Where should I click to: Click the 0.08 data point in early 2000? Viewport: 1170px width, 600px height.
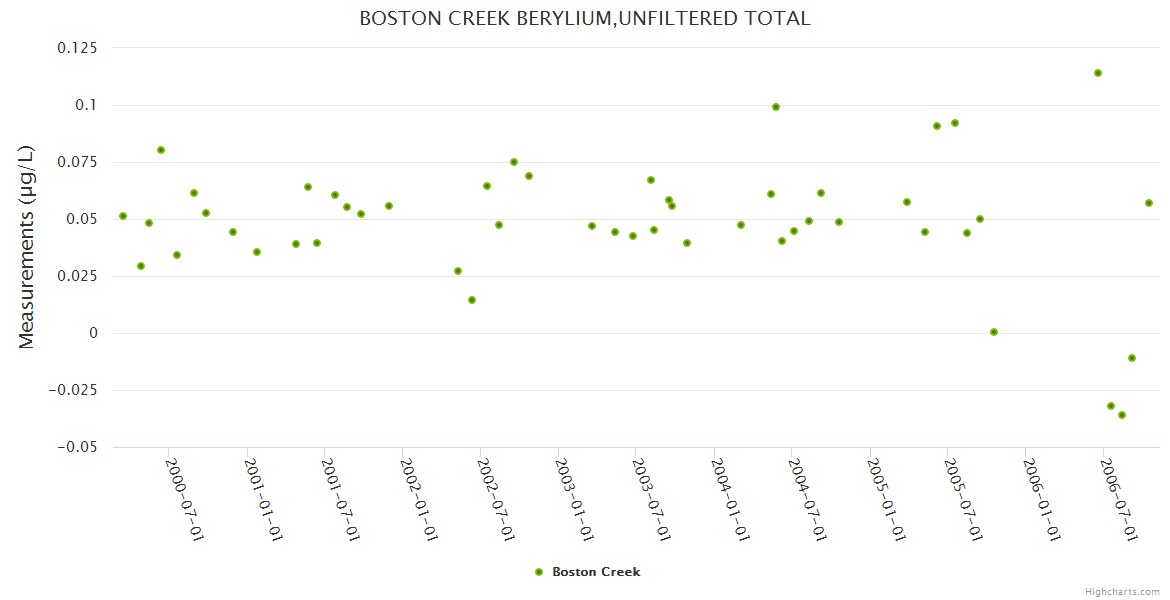(x=161, y=150)
